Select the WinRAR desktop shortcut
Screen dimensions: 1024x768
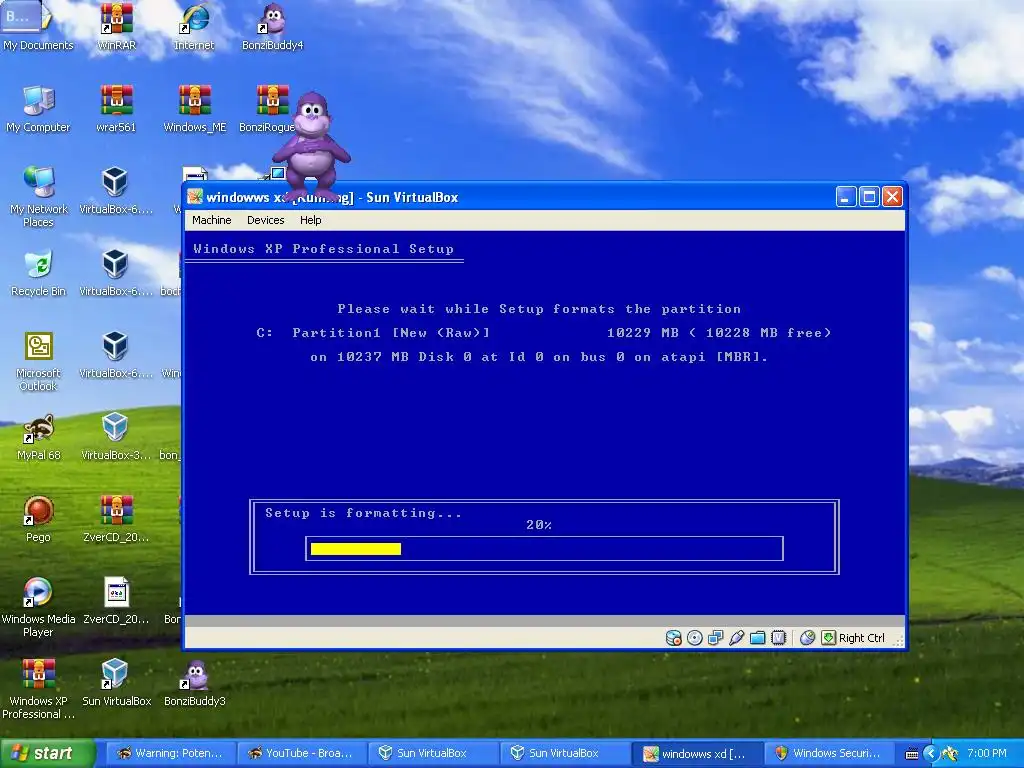(116, 26)
